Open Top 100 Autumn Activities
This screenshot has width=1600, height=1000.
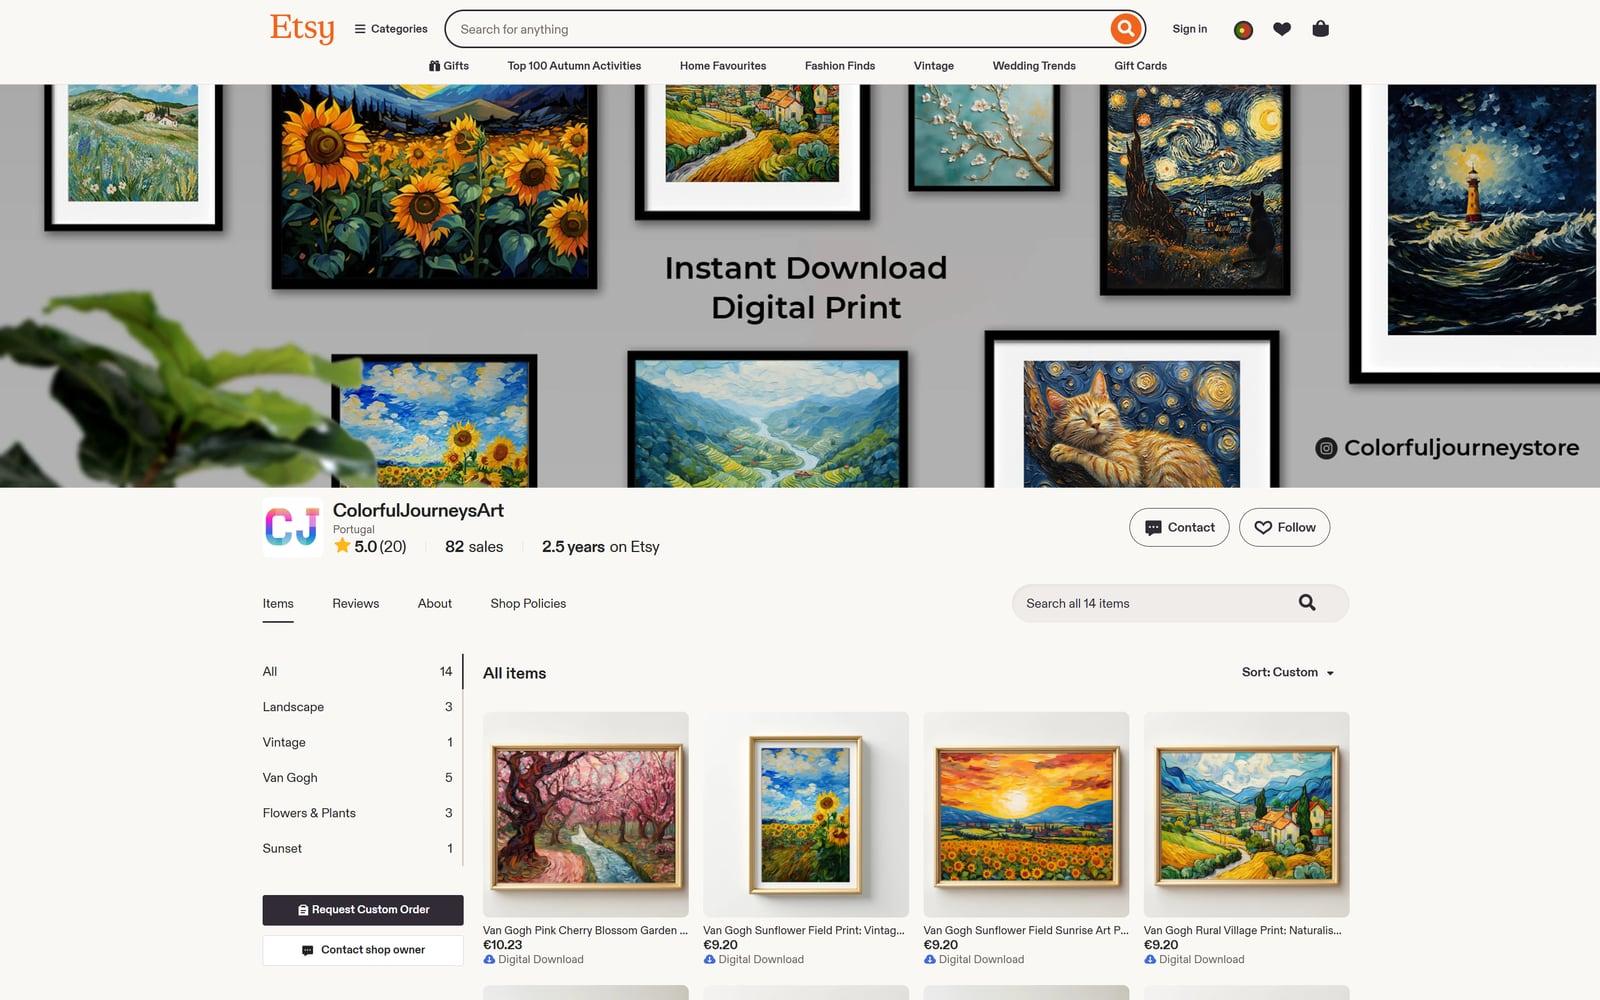coord(574,66)
